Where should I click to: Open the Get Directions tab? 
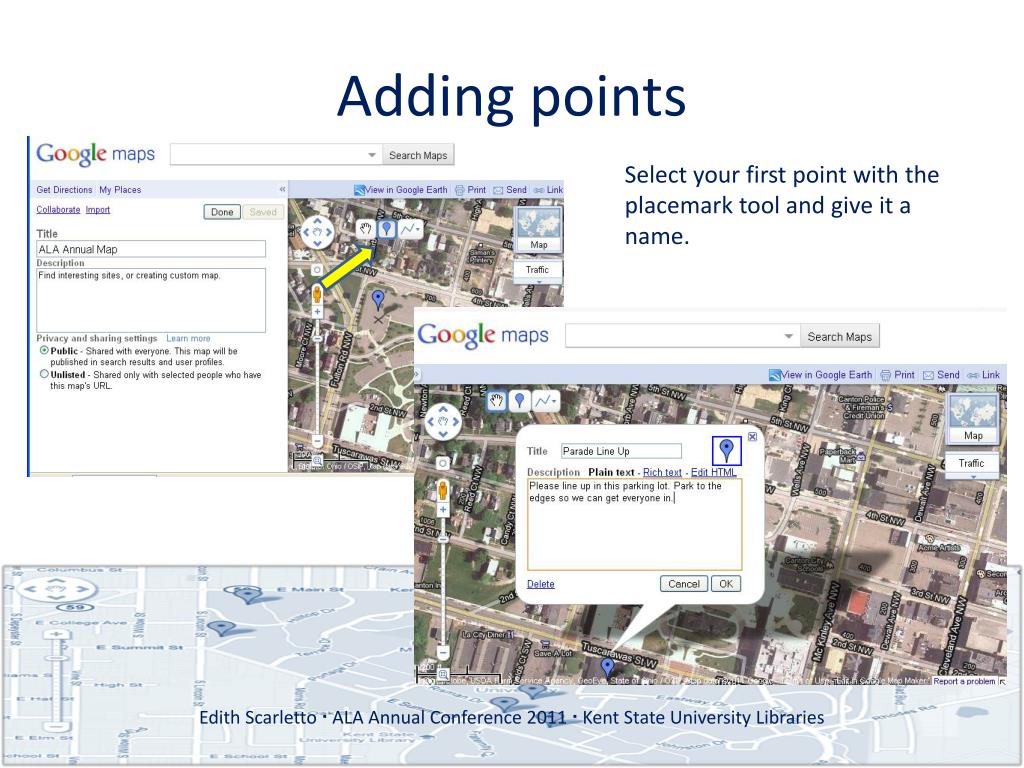pyautogui.click(x=64, y=190)
